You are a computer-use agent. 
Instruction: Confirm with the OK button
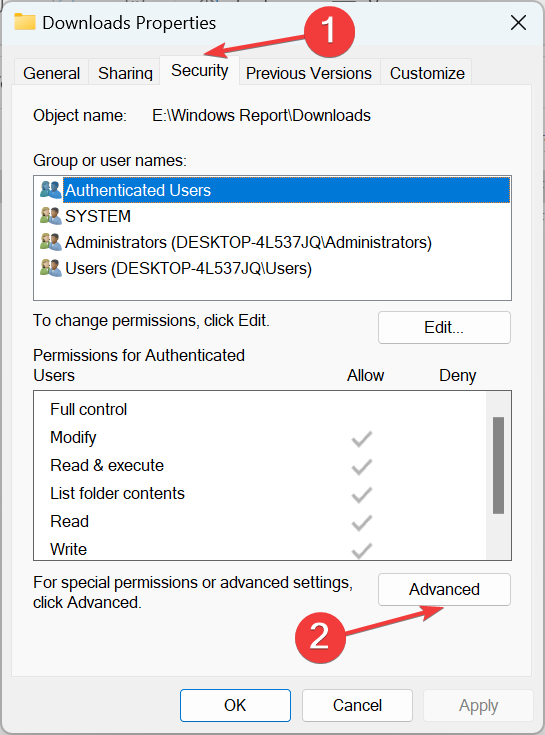[235, 705]
